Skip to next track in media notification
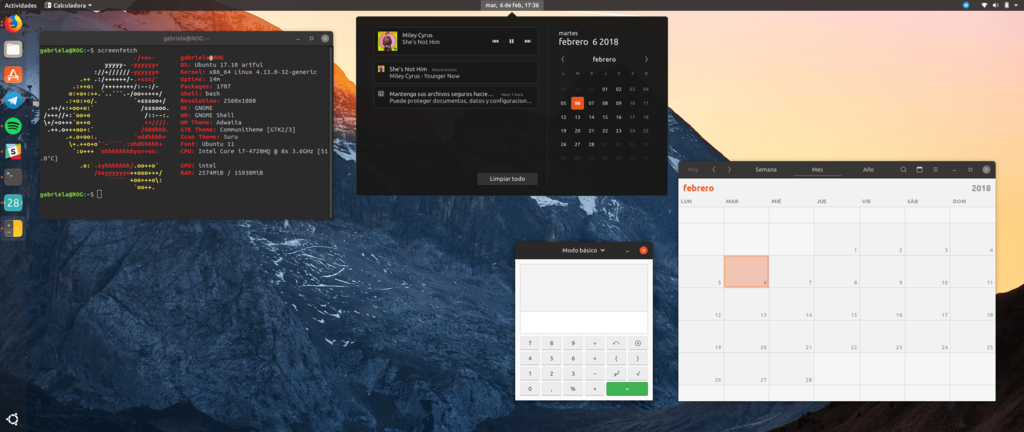 (528, 41)
